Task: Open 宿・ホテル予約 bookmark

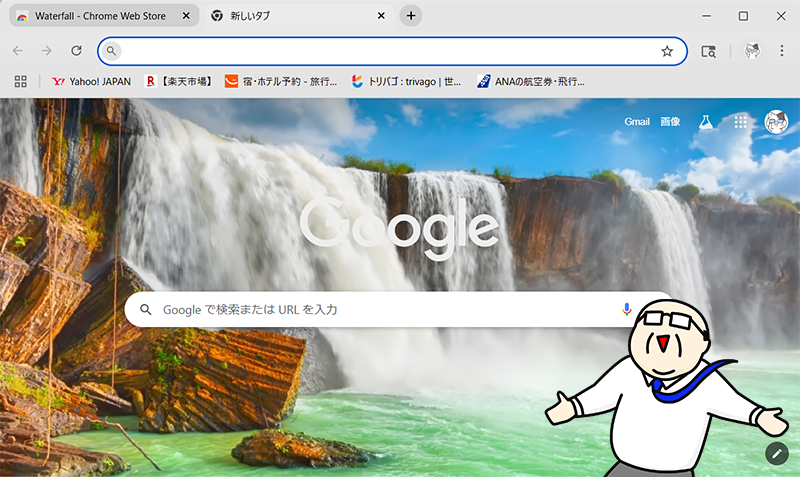Action: (281, 81)
